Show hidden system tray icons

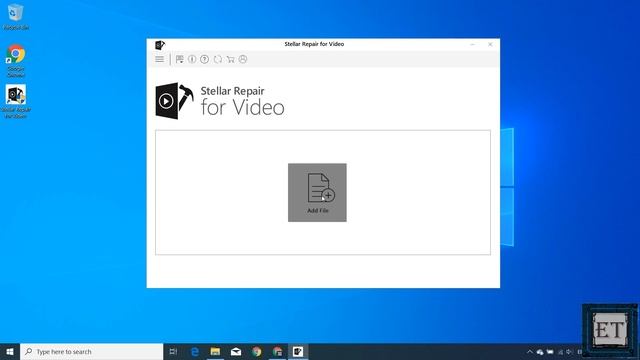[x=530, y=352]
